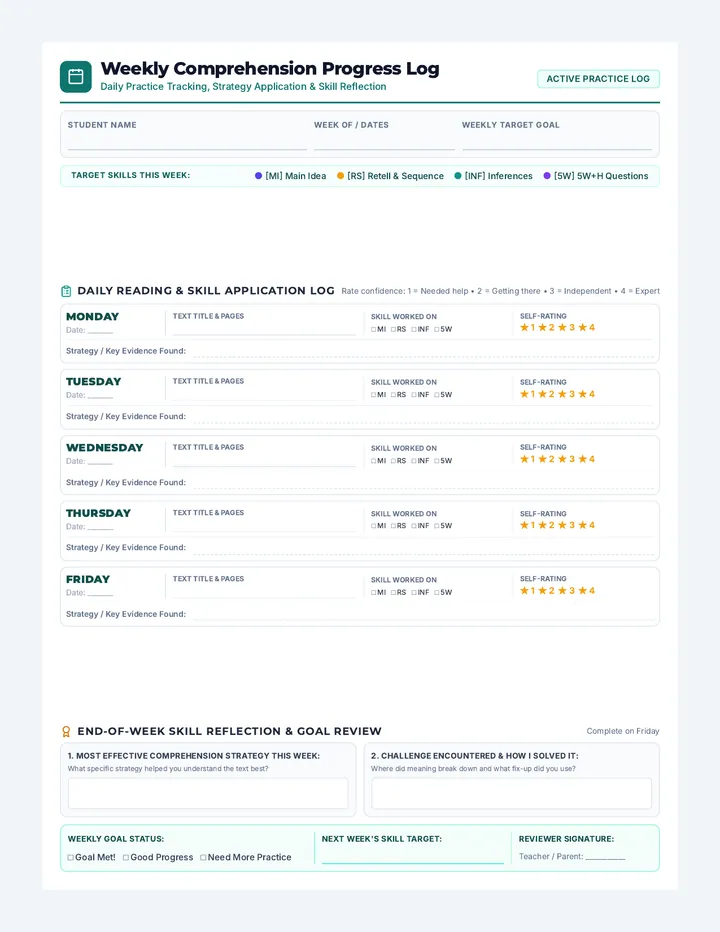Tick the Need More Practice checkbox
Screen dimensions: 720x932
(203, 858)
